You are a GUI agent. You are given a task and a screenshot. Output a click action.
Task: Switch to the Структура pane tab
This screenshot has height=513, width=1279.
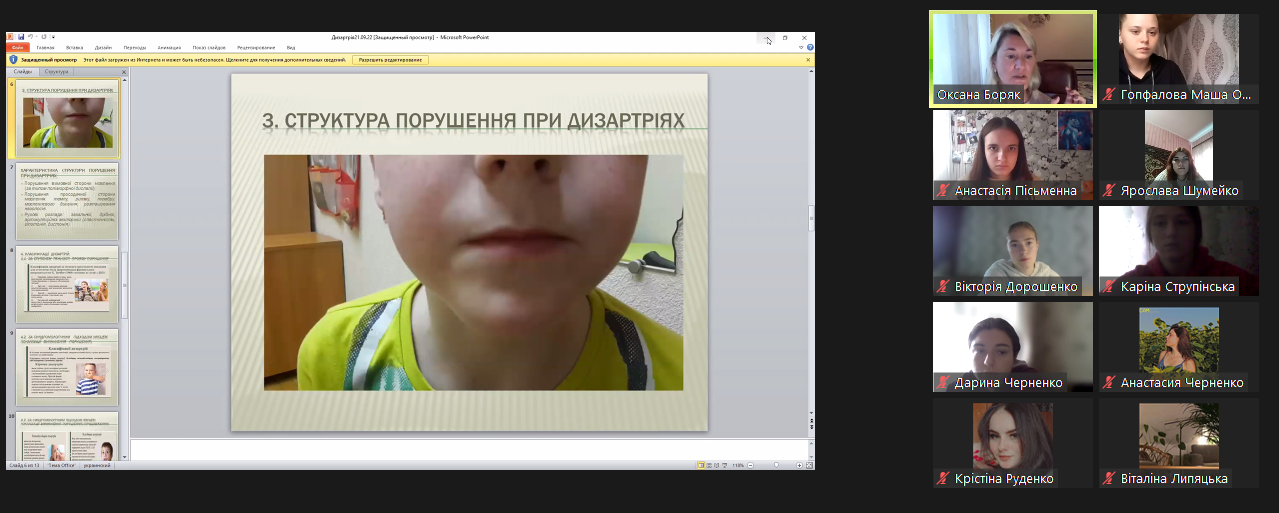(57, 72)
